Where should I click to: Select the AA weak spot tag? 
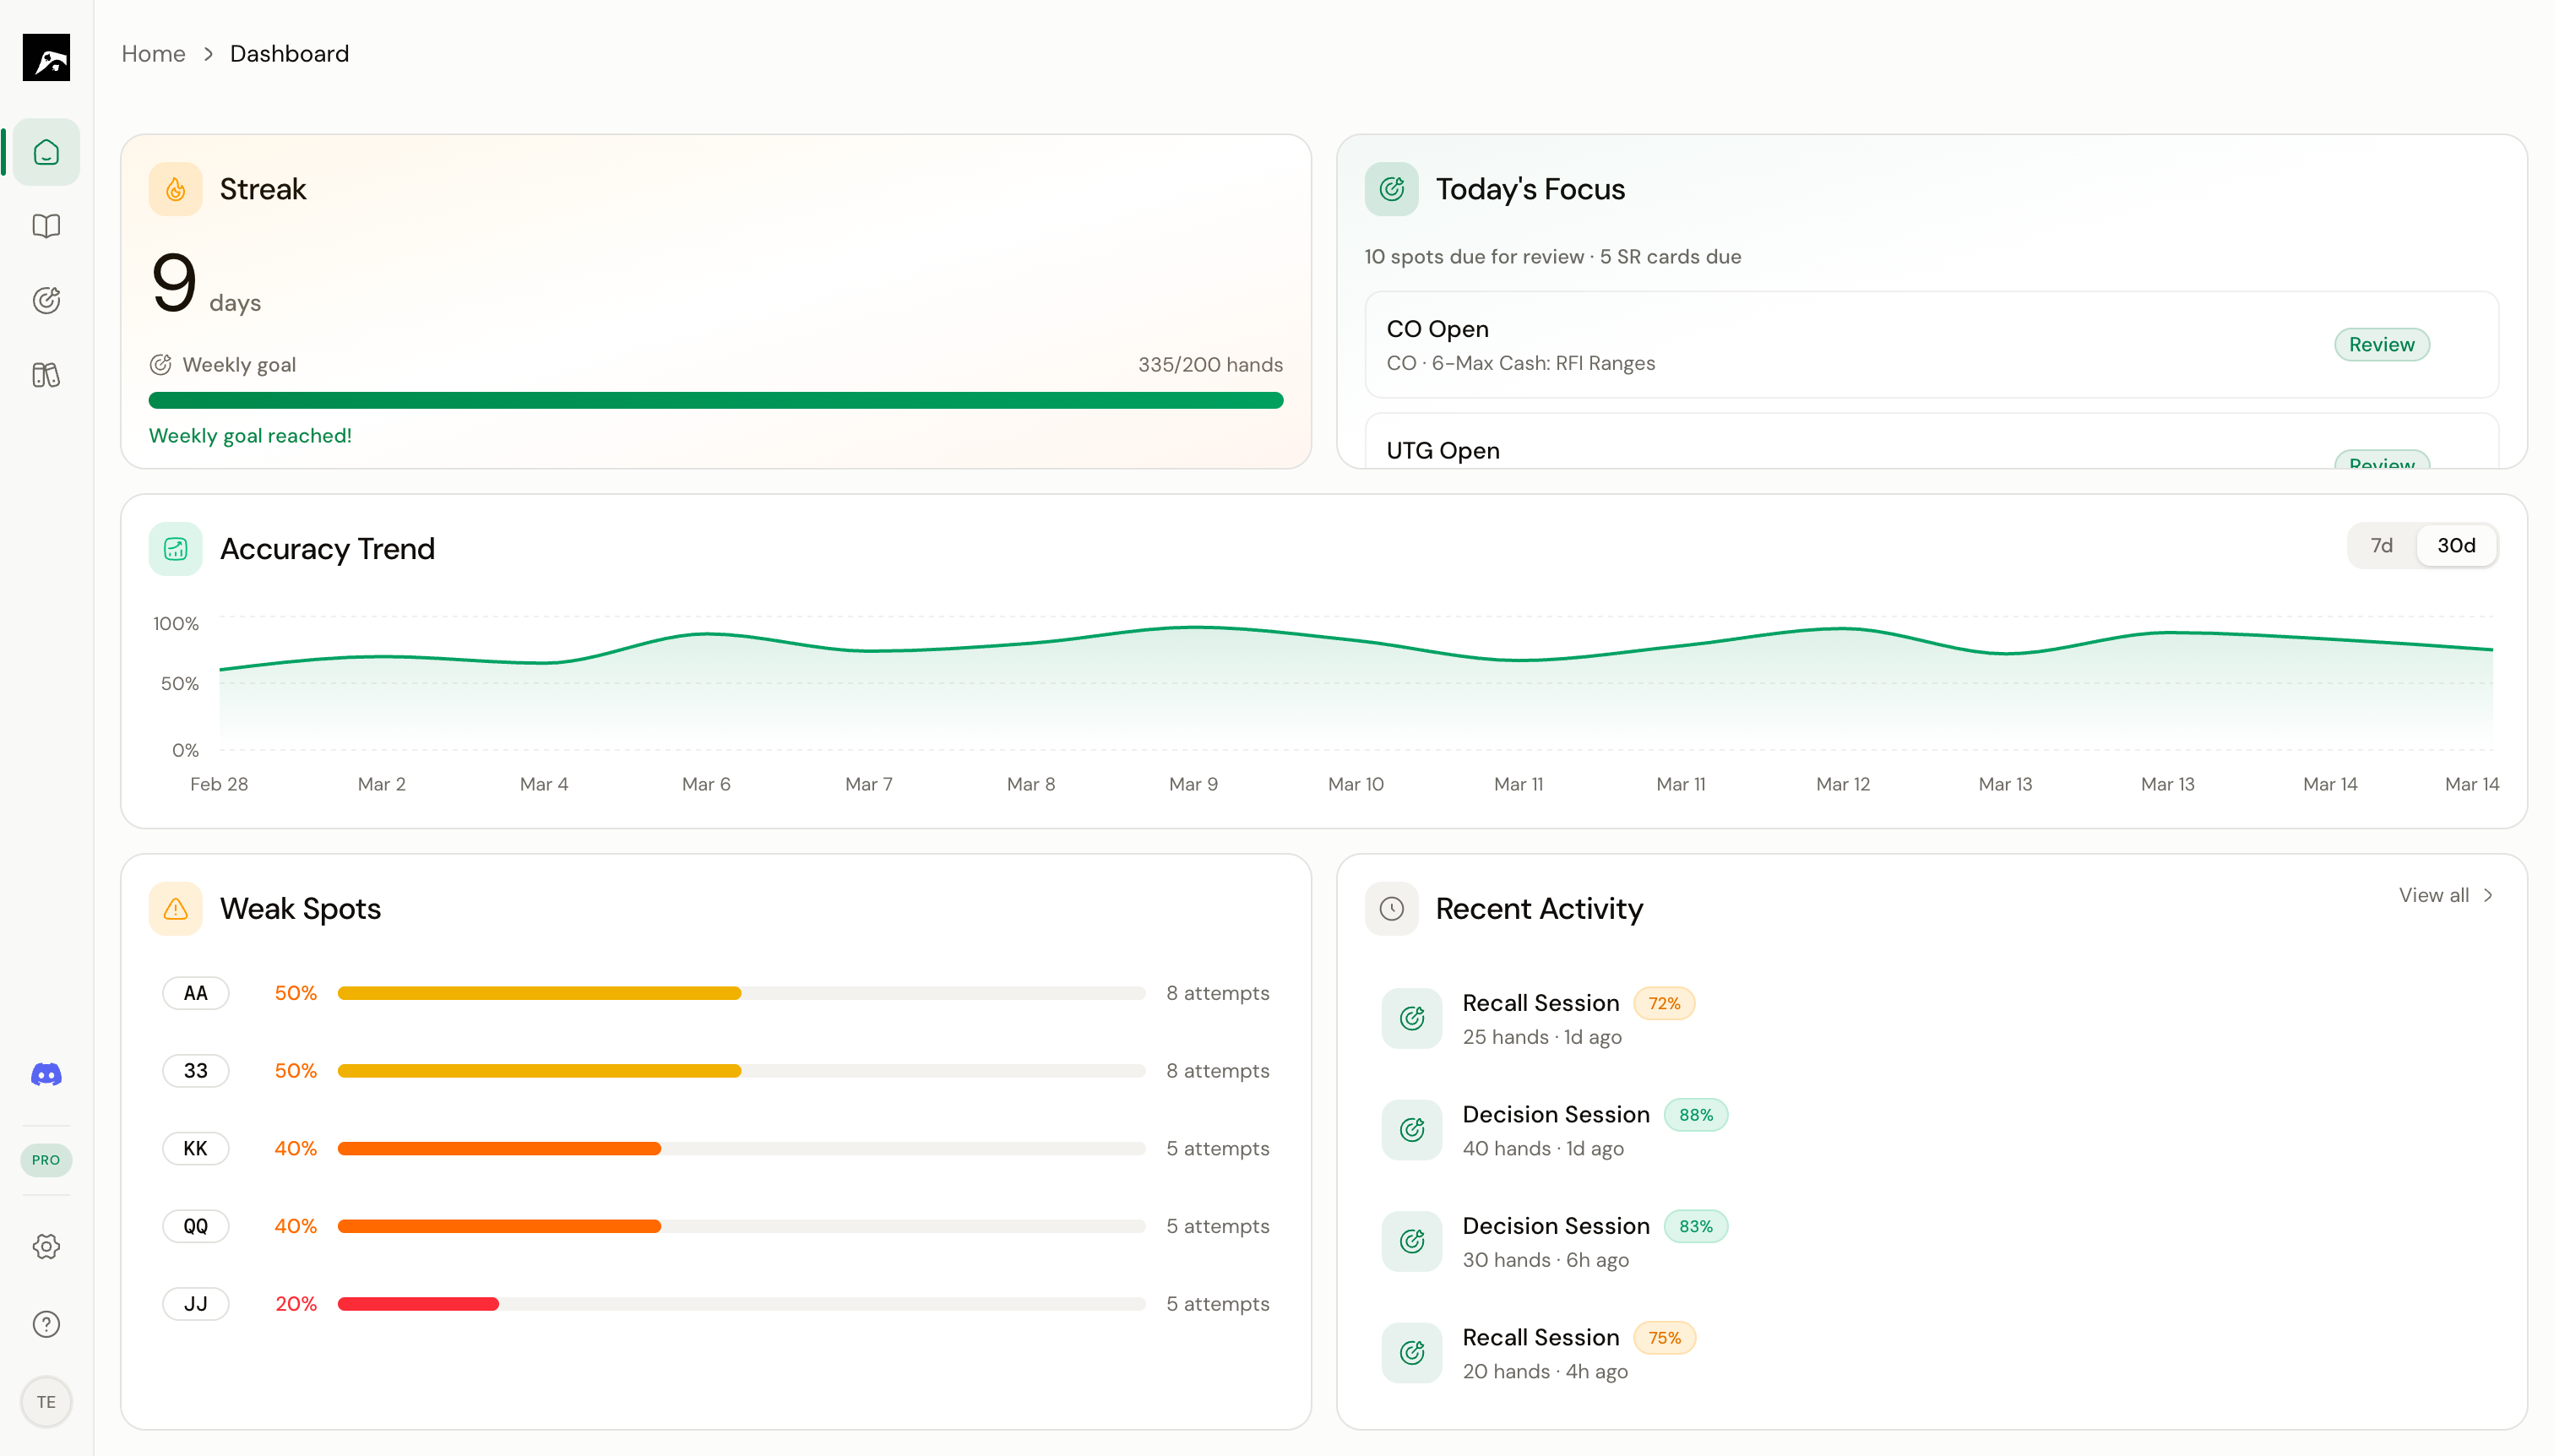click(195, 993)
